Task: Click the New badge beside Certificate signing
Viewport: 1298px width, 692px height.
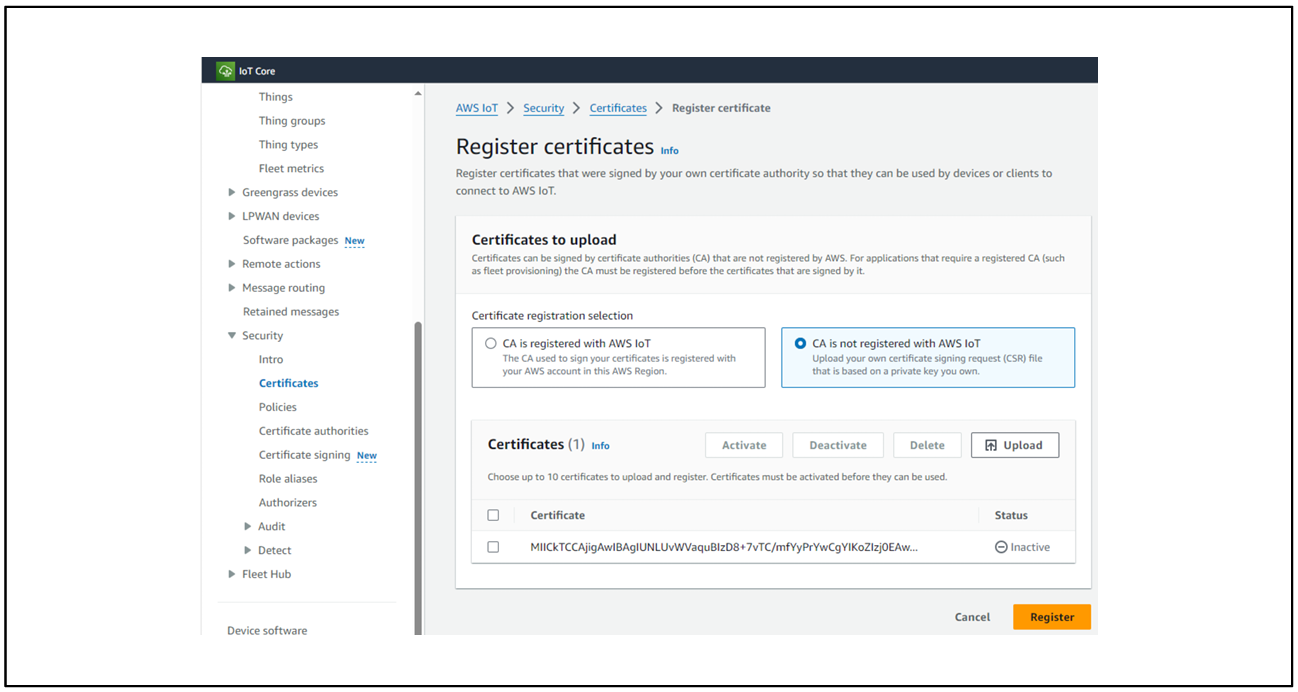Action: coord(367,456)
